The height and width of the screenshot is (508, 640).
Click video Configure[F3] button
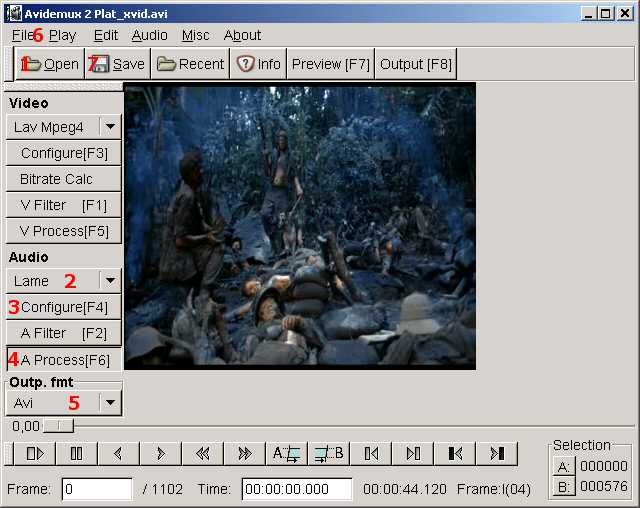(64, 153)
